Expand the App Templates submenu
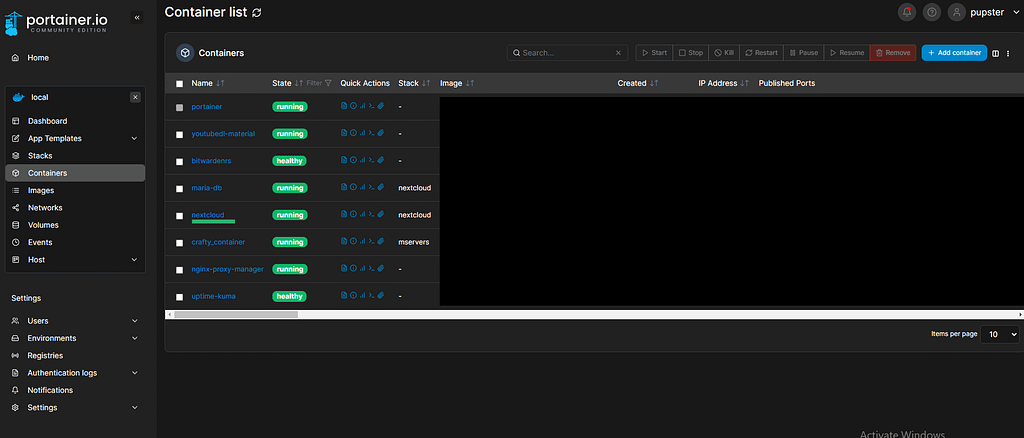 (135, 139)
